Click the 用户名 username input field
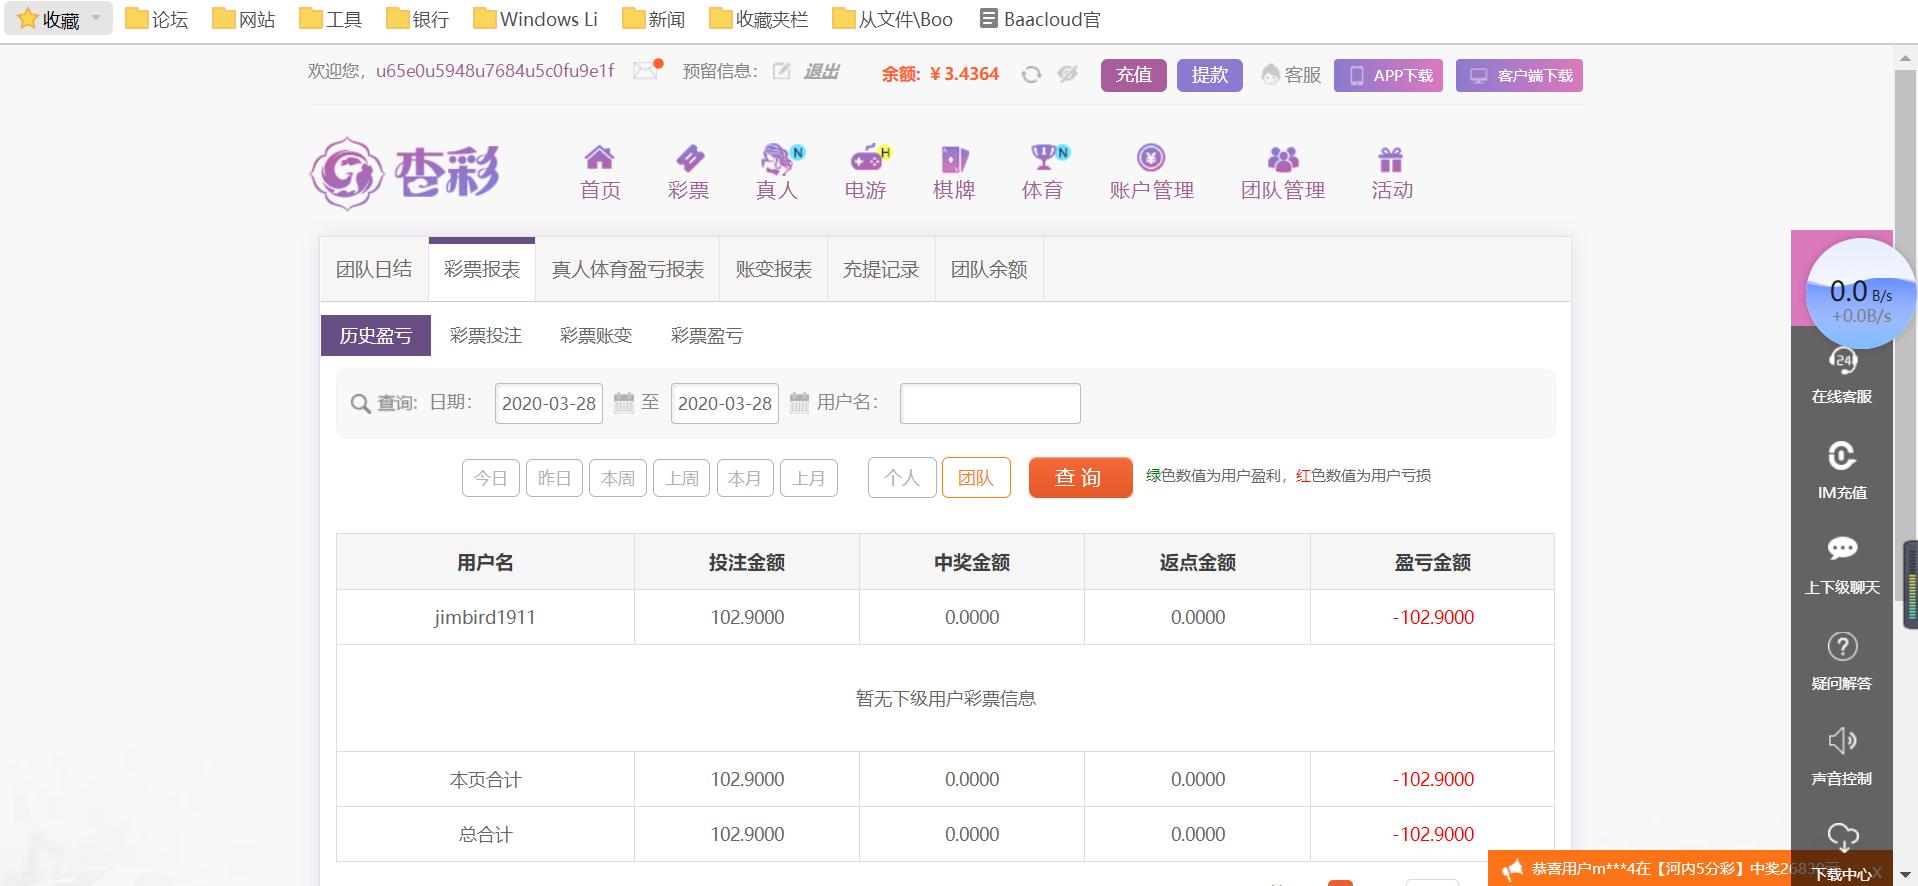This screenshot has width=1918, height=886. click(990, 403)
